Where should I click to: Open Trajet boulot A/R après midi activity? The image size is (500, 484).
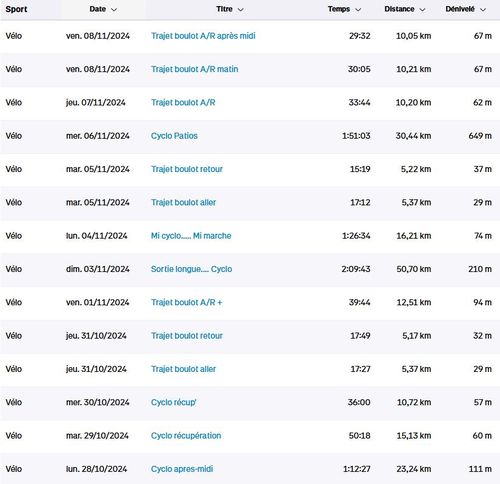tap(203, 36)
